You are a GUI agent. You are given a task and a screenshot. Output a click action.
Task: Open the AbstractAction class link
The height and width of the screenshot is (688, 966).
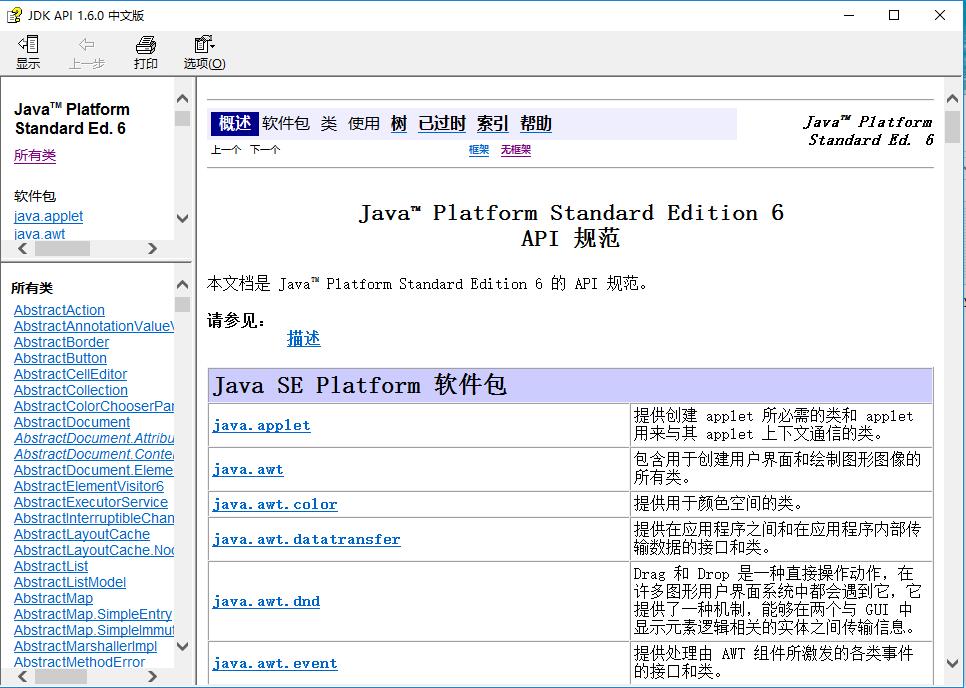[59, 310]
